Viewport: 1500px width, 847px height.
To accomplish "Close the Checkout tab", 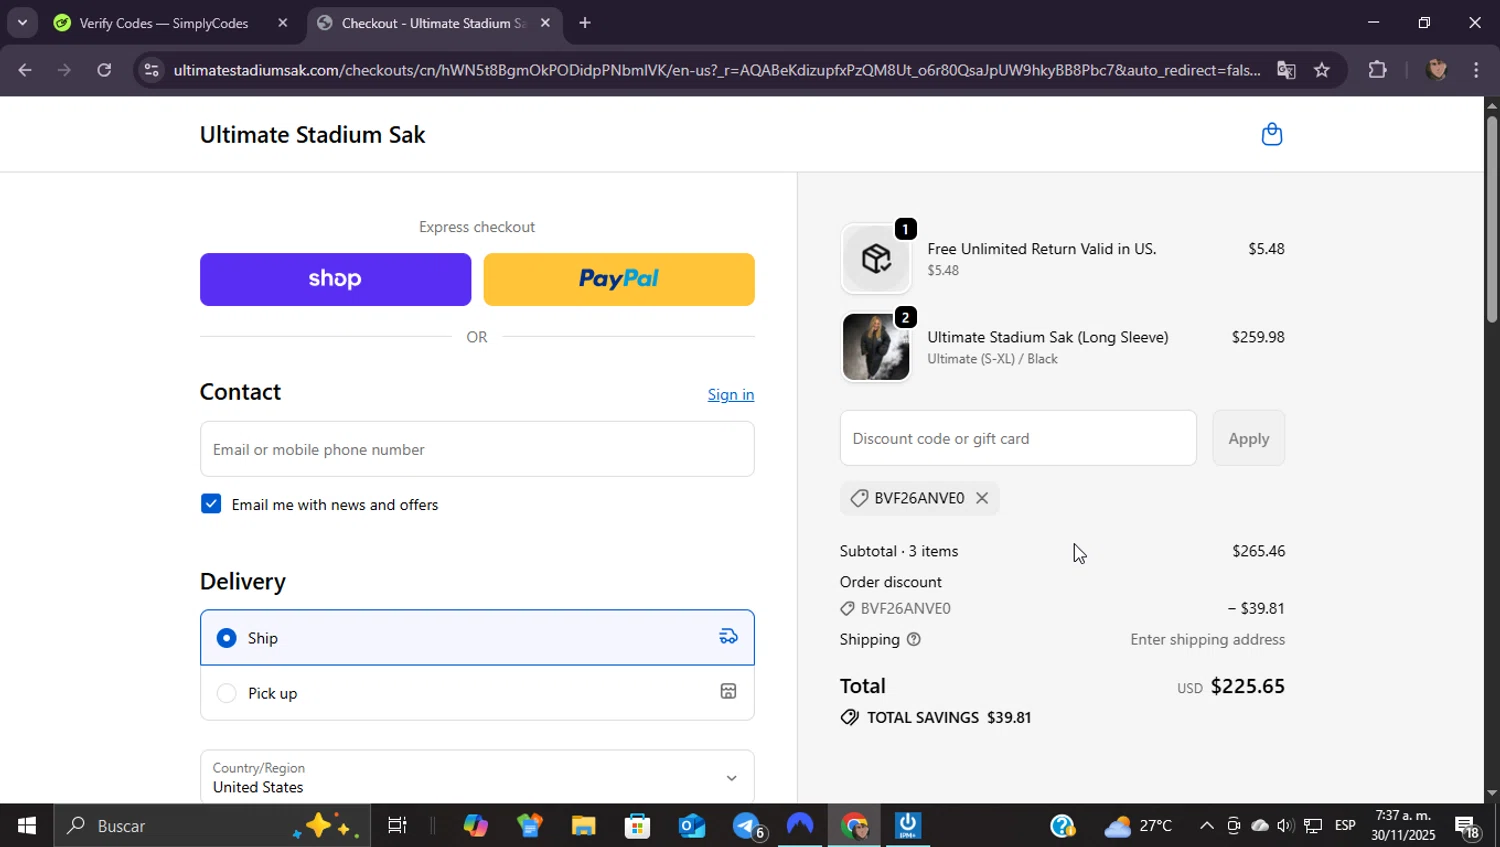I will 545,23.
